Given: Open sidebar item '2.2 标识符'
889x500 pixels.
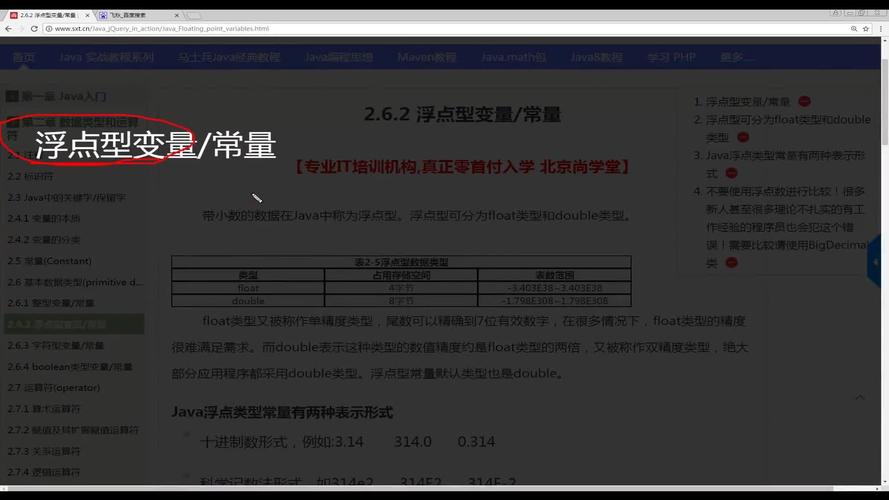Looking at the screenshot, I should point(30,176).
